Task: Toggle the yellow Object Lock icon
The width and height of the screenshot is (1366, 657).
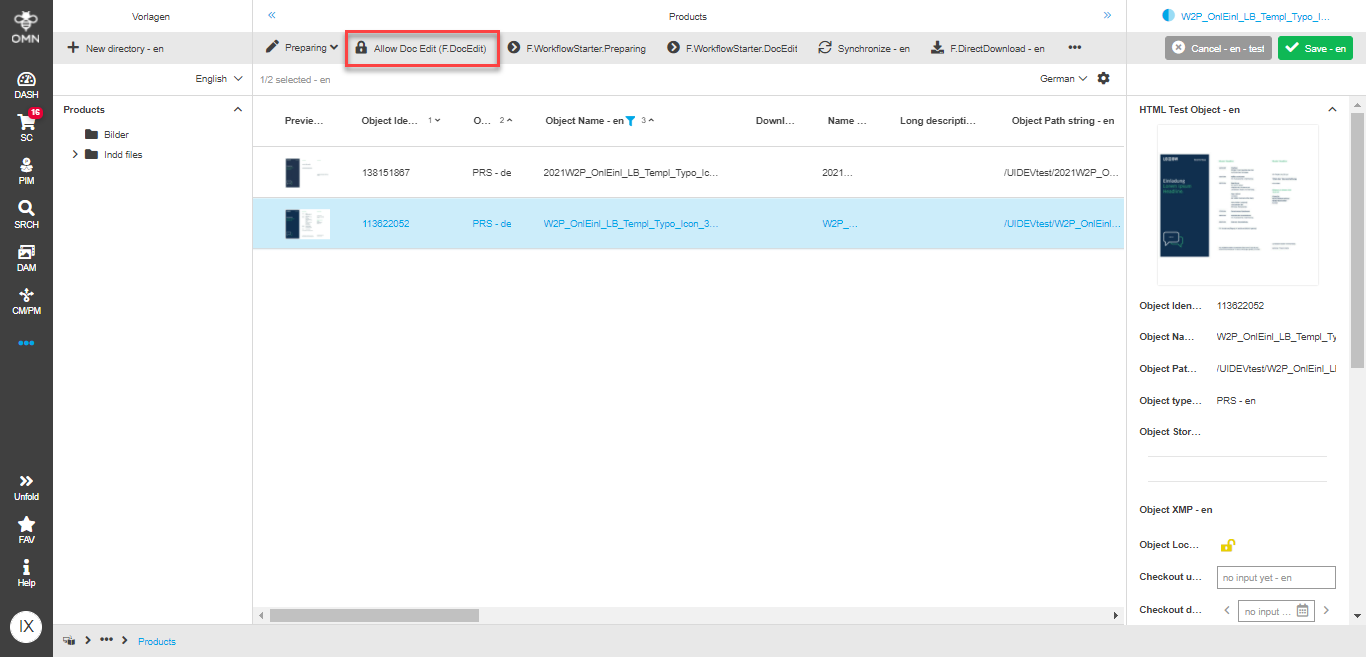Action: point(1227,545)
